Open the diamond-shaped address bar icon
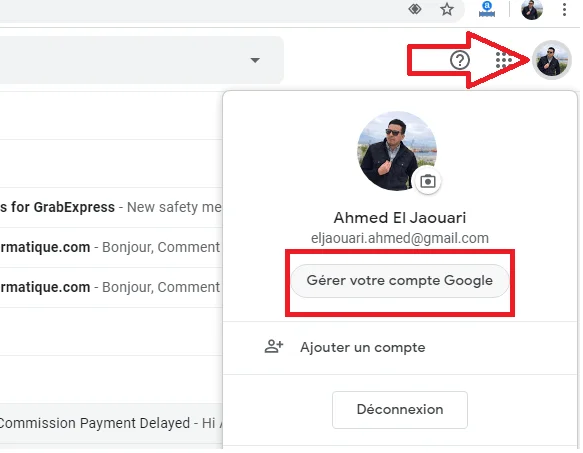 [415, 9]
